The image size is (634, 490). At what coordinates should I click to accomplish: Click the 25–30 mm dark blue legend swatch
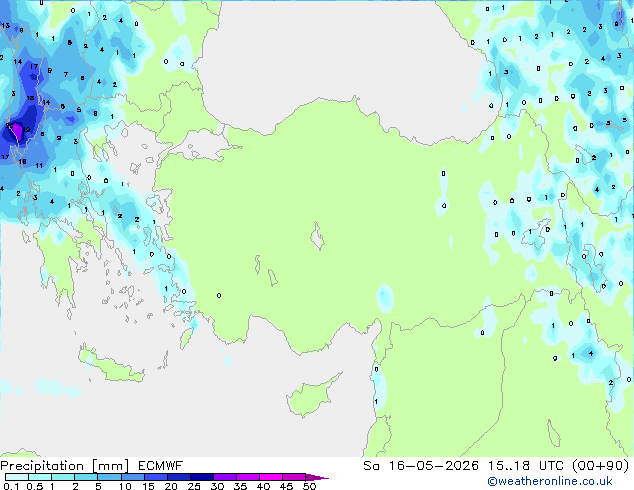point(202,477)
